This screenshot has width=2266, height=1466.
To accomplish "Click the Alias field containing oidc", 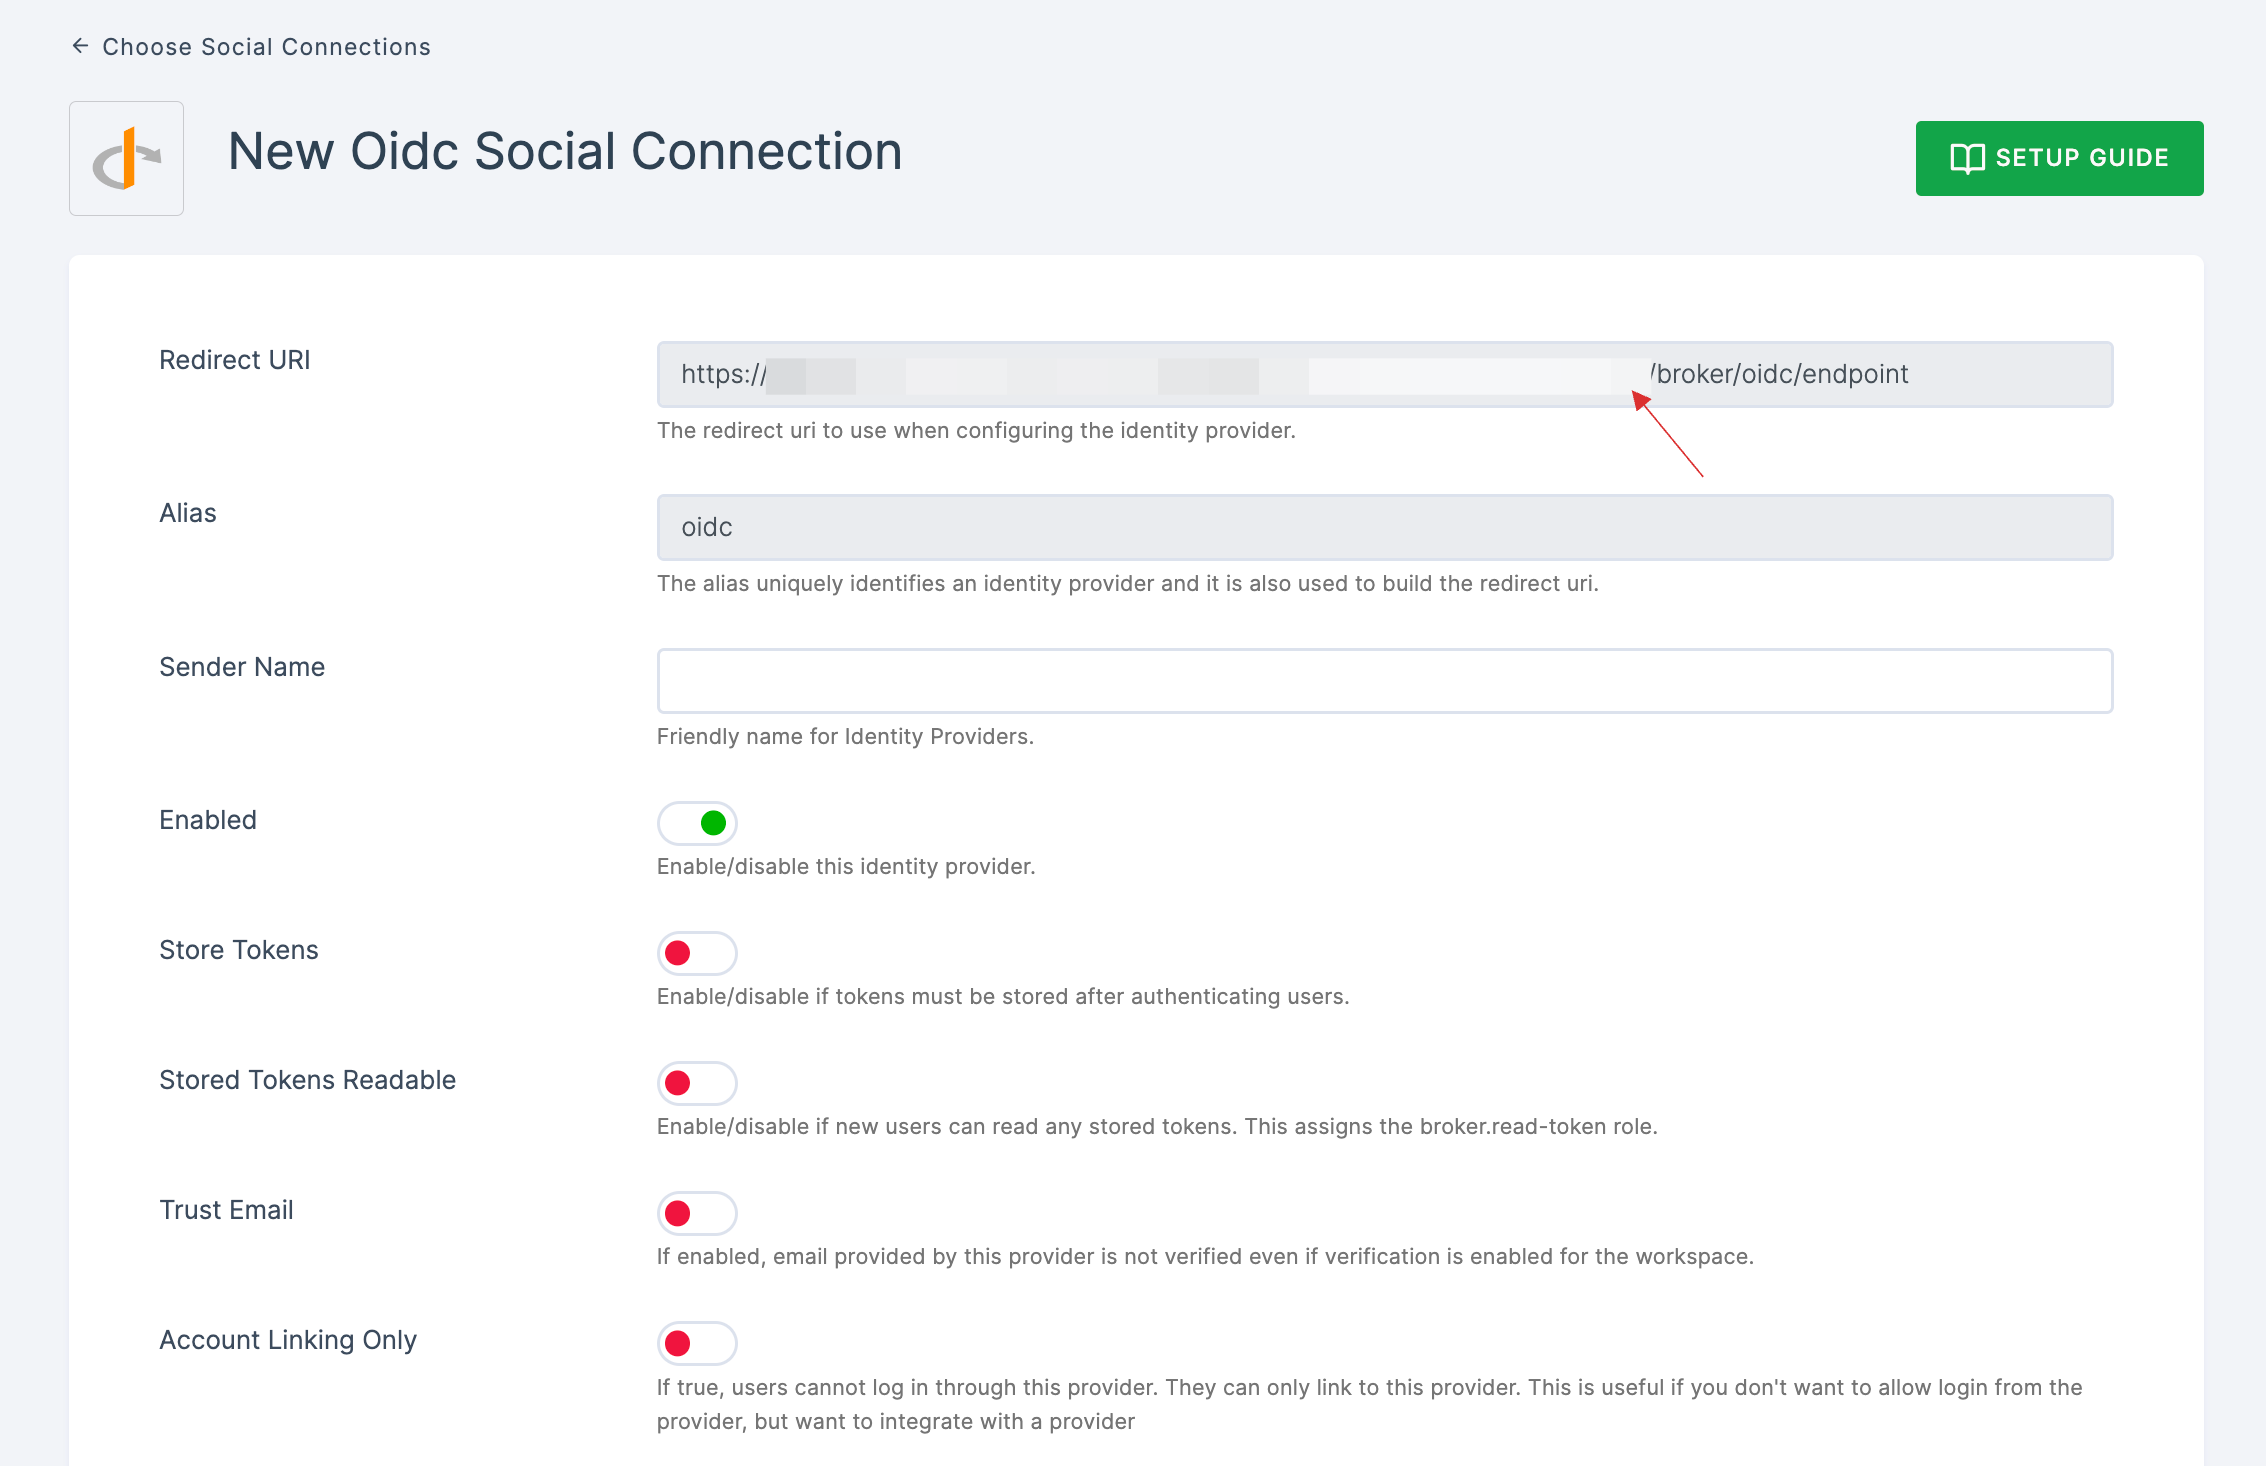I will tap(1385, 527).
